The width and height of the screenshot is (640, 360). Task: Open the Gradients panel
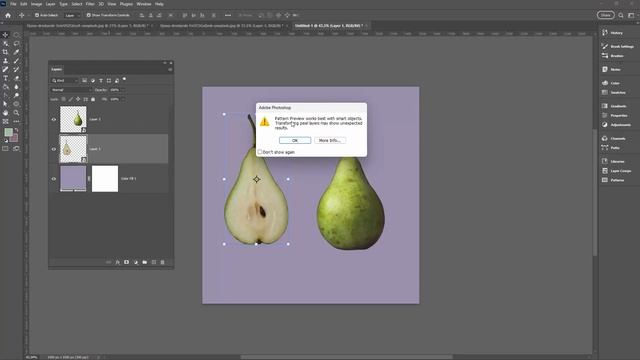pos(614,106)
